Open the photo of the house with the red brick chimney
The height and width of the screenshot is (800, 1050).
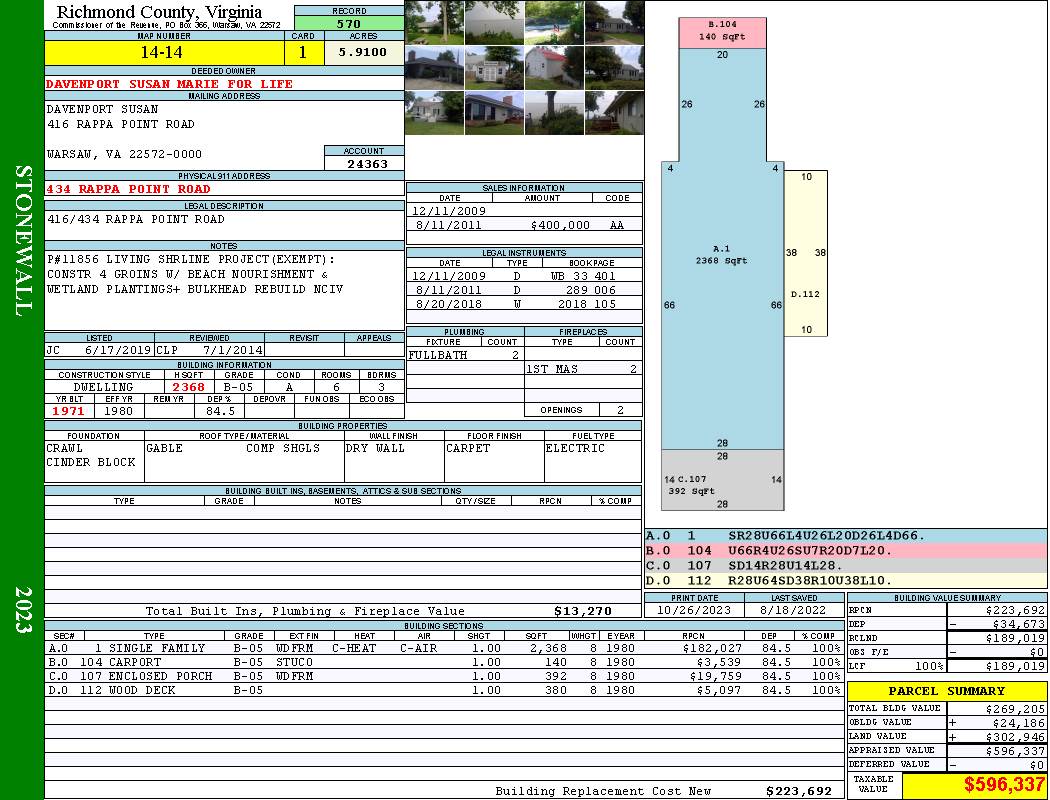click(x=494, y=112)
